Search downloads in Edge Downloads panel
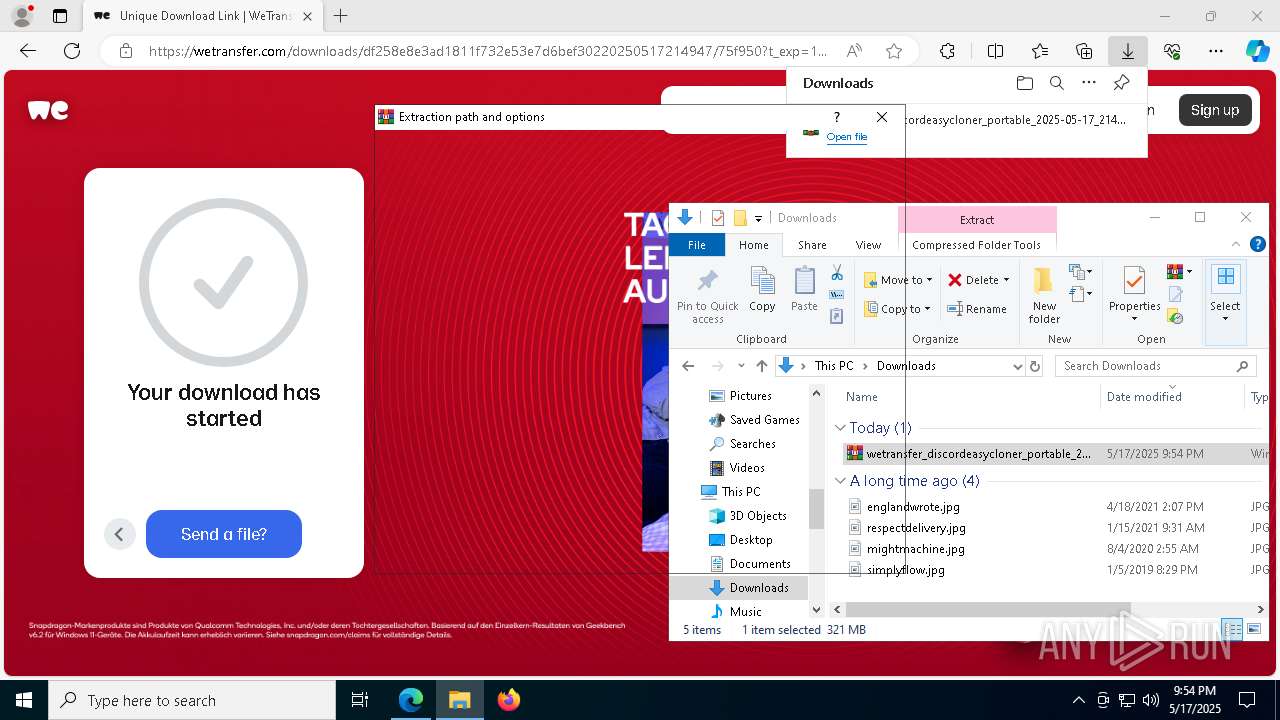 tap(1056, 83)
